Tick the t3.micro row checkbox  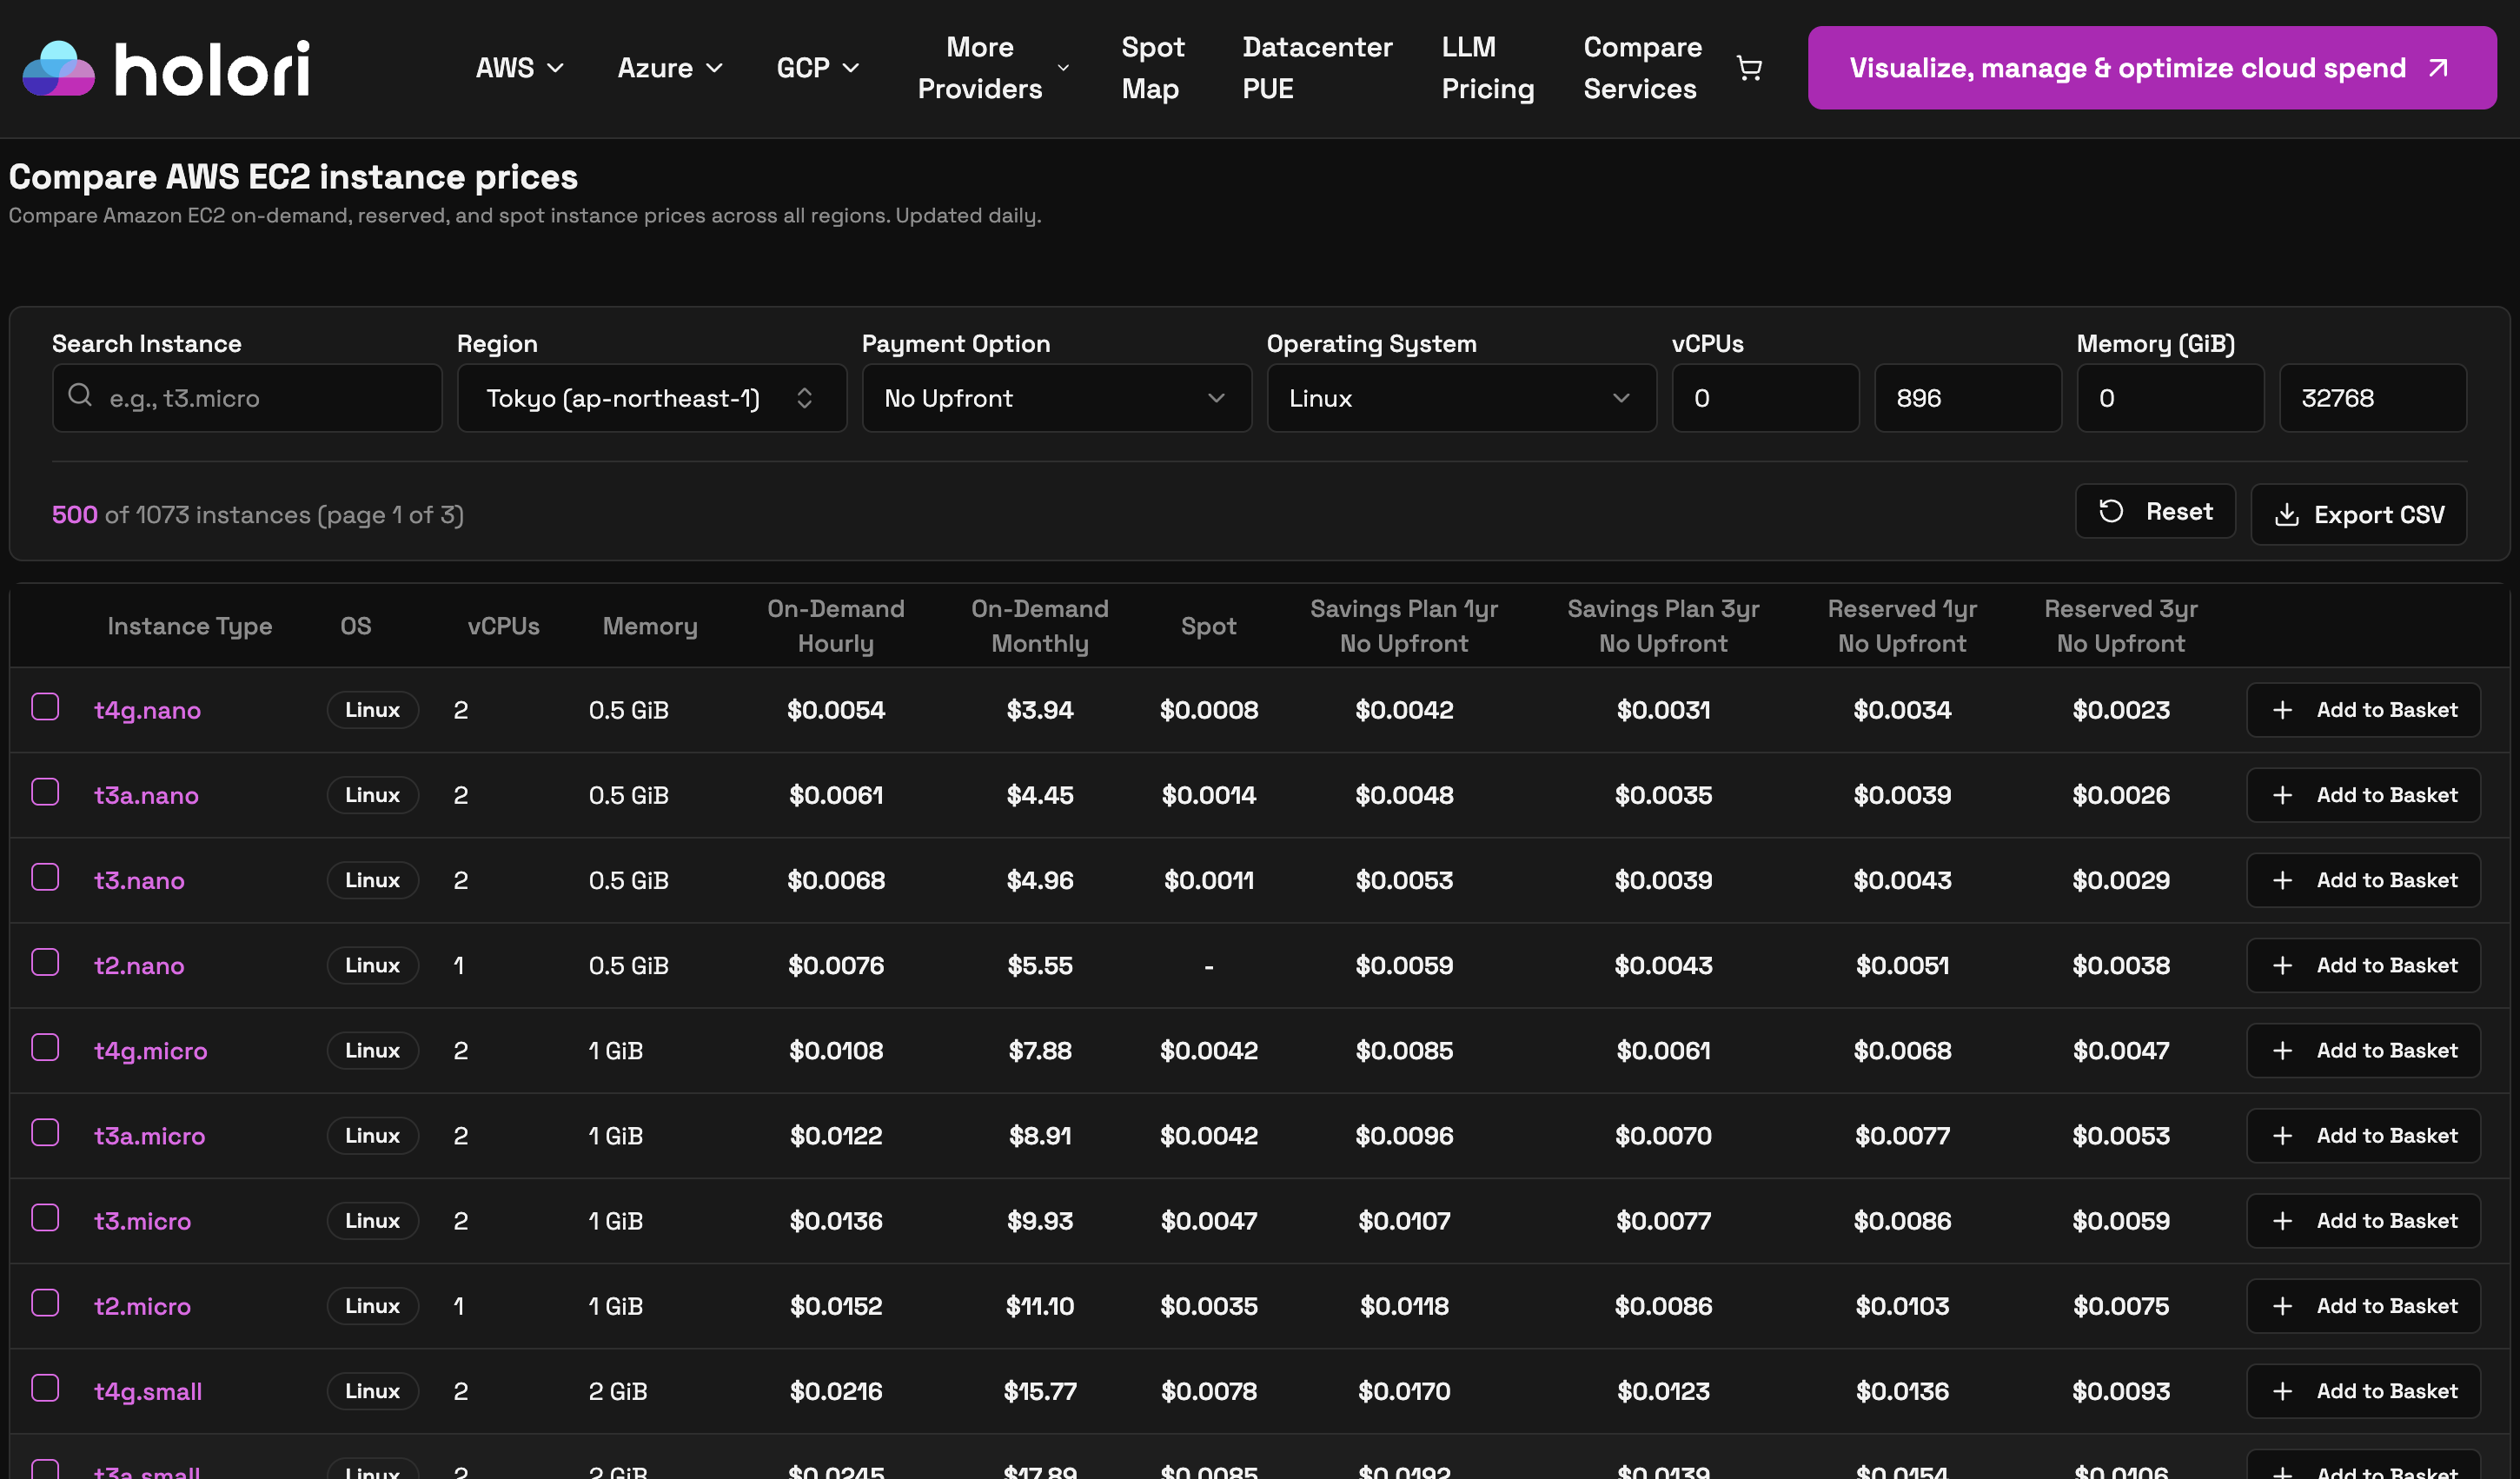(45, 1218)
